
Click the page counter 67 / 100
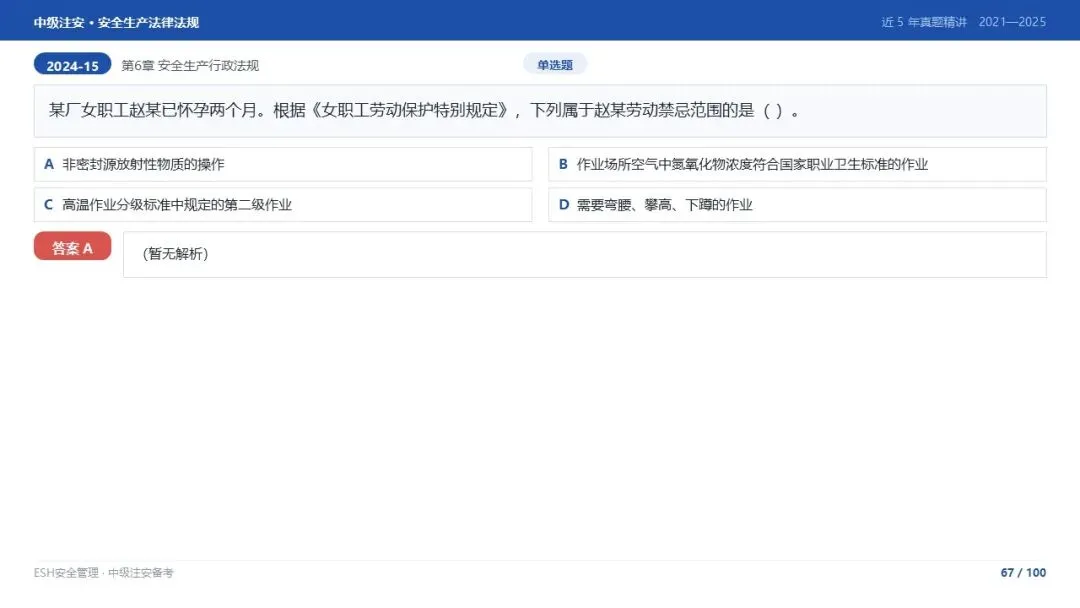tap(1024, 573)
